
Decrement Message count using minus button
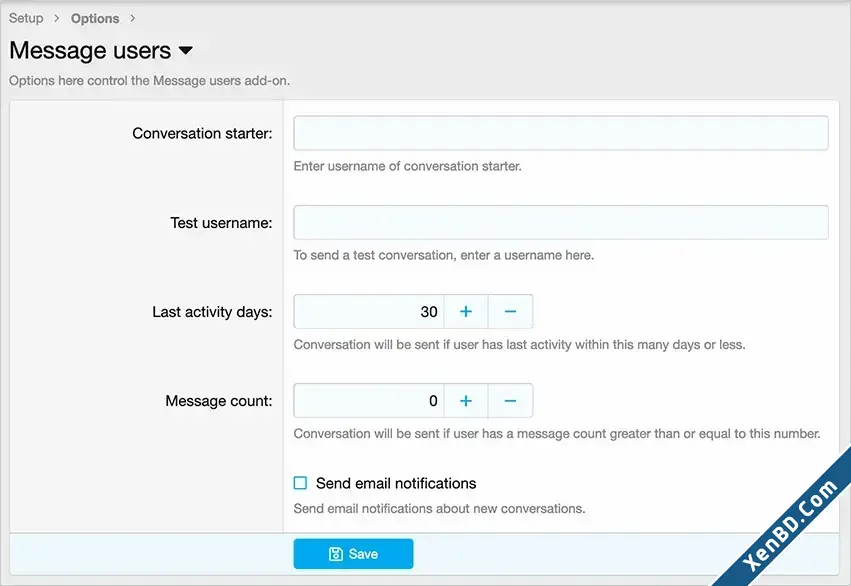510,401
